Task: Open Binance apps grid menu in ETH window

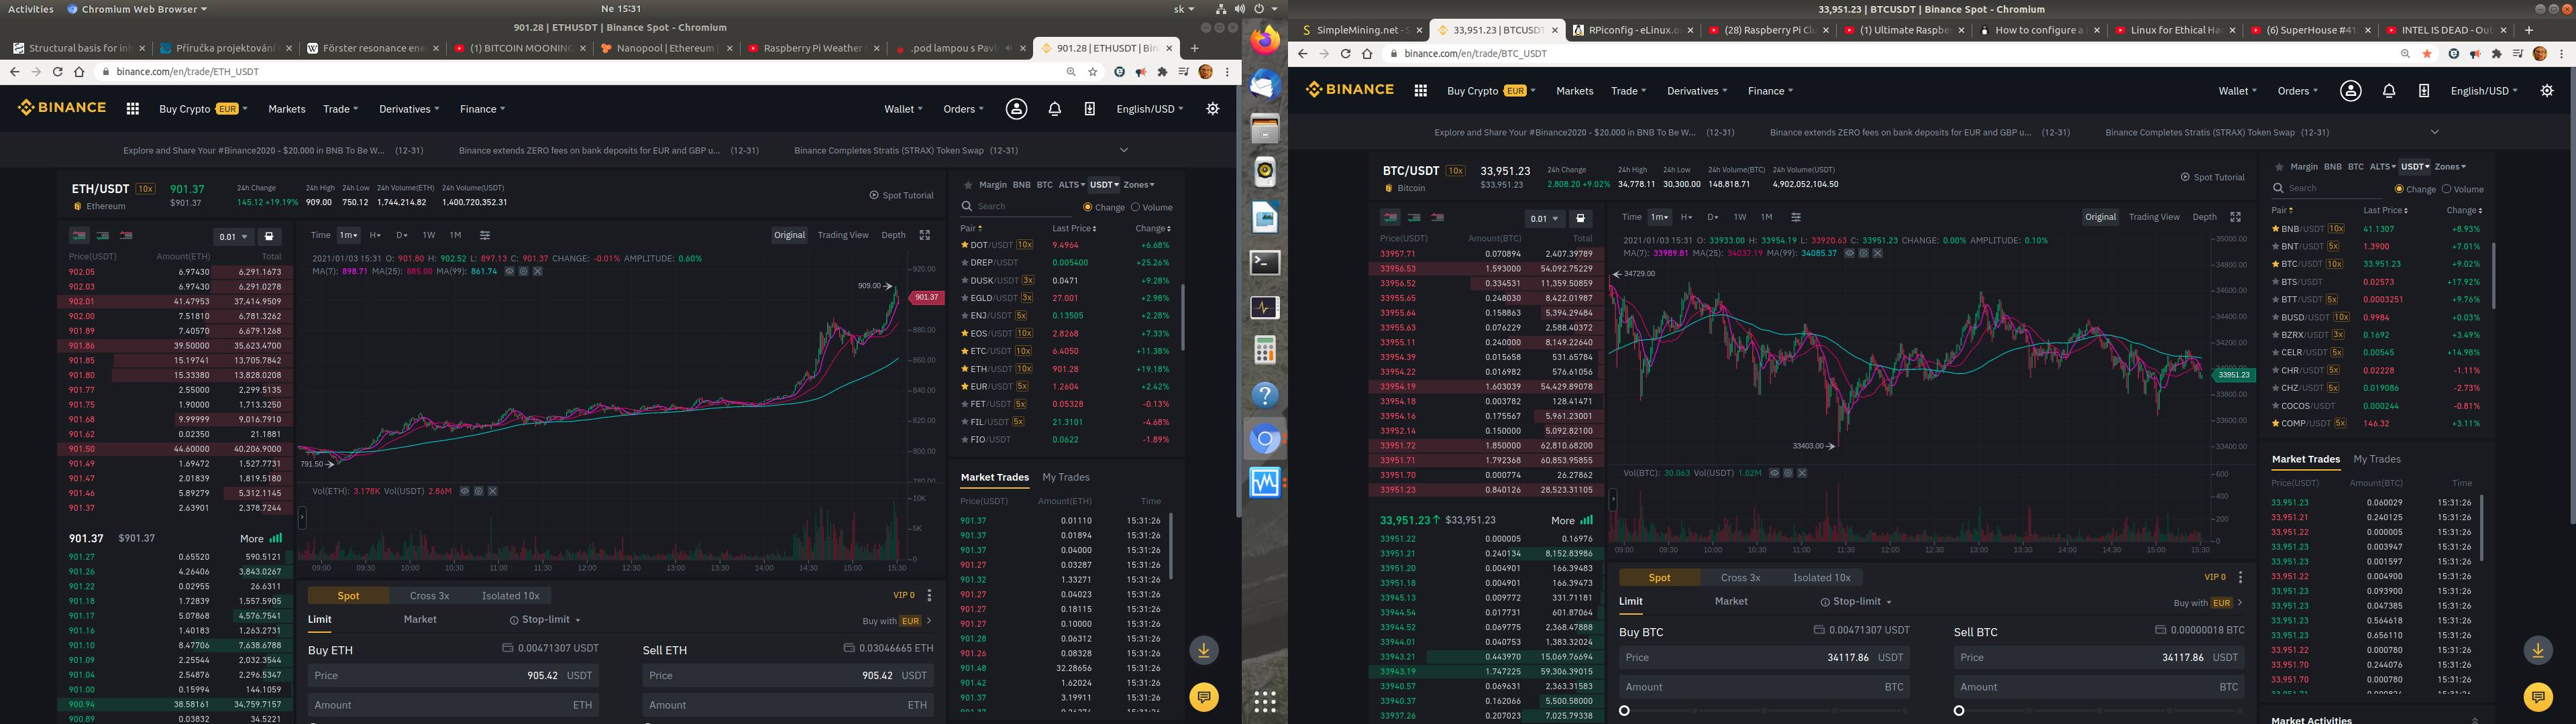Action: 132,109
